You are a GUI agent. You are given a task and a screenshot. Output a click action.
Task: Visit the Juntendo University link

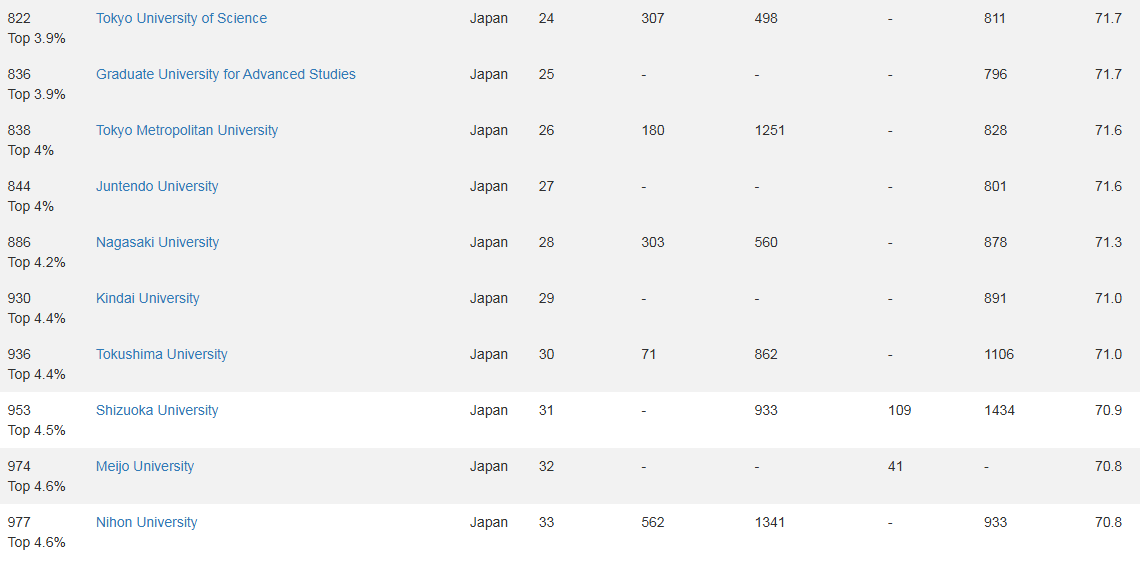157,186
